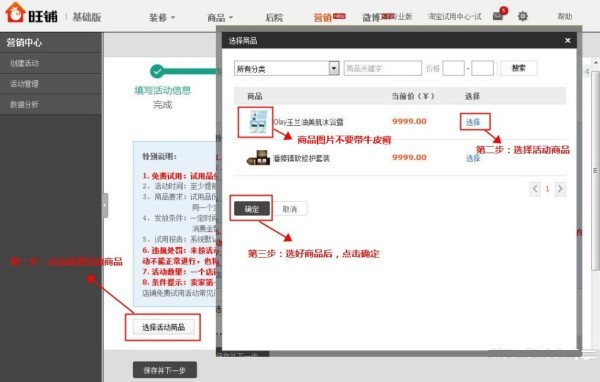Image resolution: width=600 pixels, height=382 pixels.
Task: Open 创建活动 in sidebar
Action: click(51, 63)
